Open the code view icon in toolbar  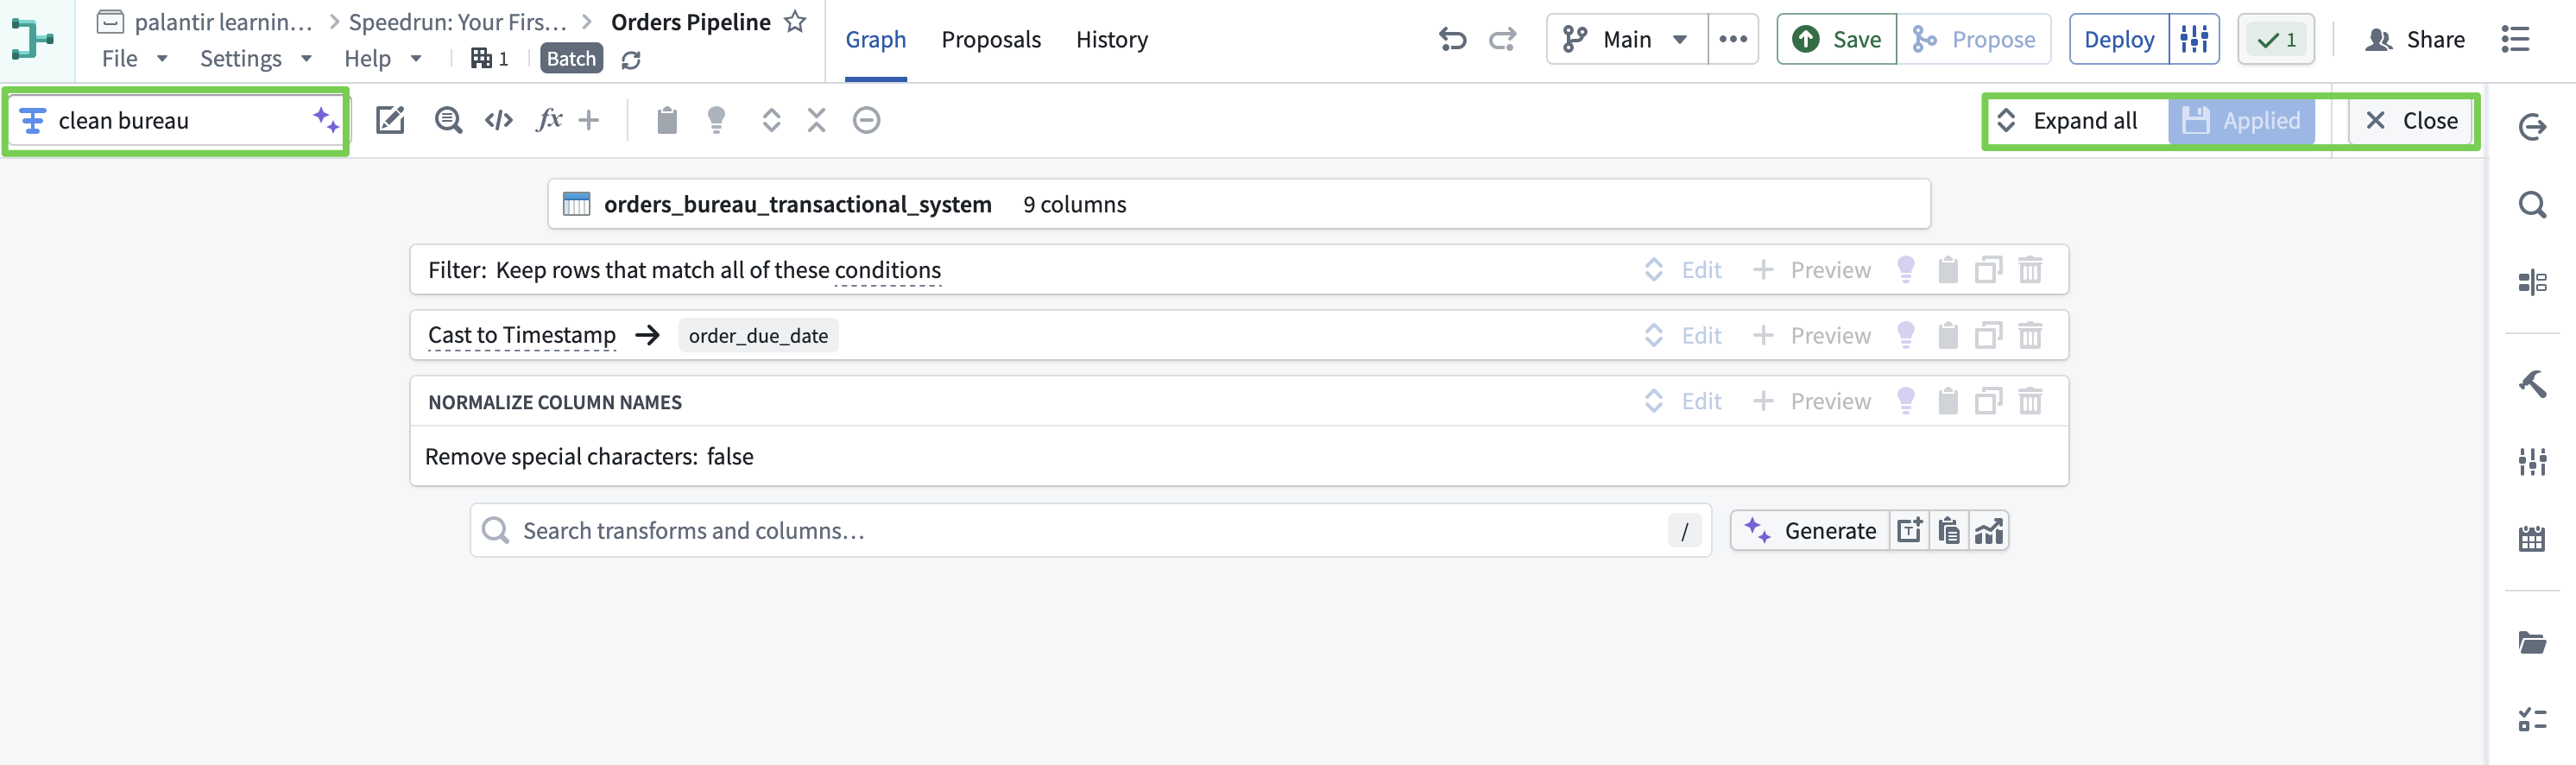pyautogui.click(x=498, y=121)
